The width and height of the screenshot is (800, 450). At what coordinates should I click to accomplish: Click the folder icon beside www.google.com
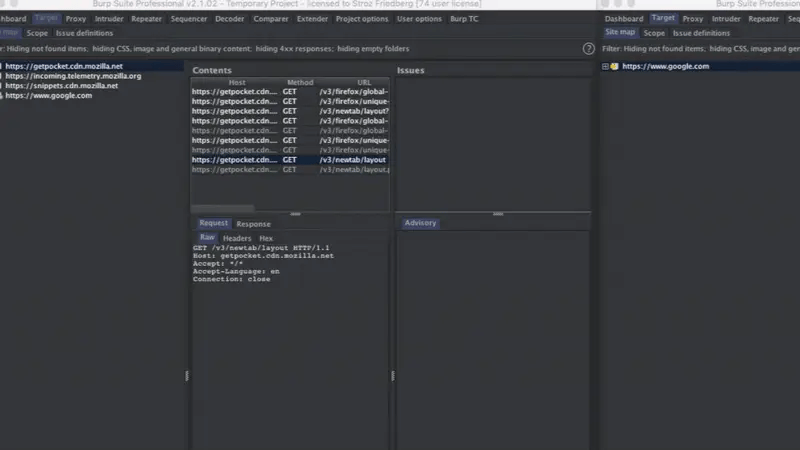[615, 67]
